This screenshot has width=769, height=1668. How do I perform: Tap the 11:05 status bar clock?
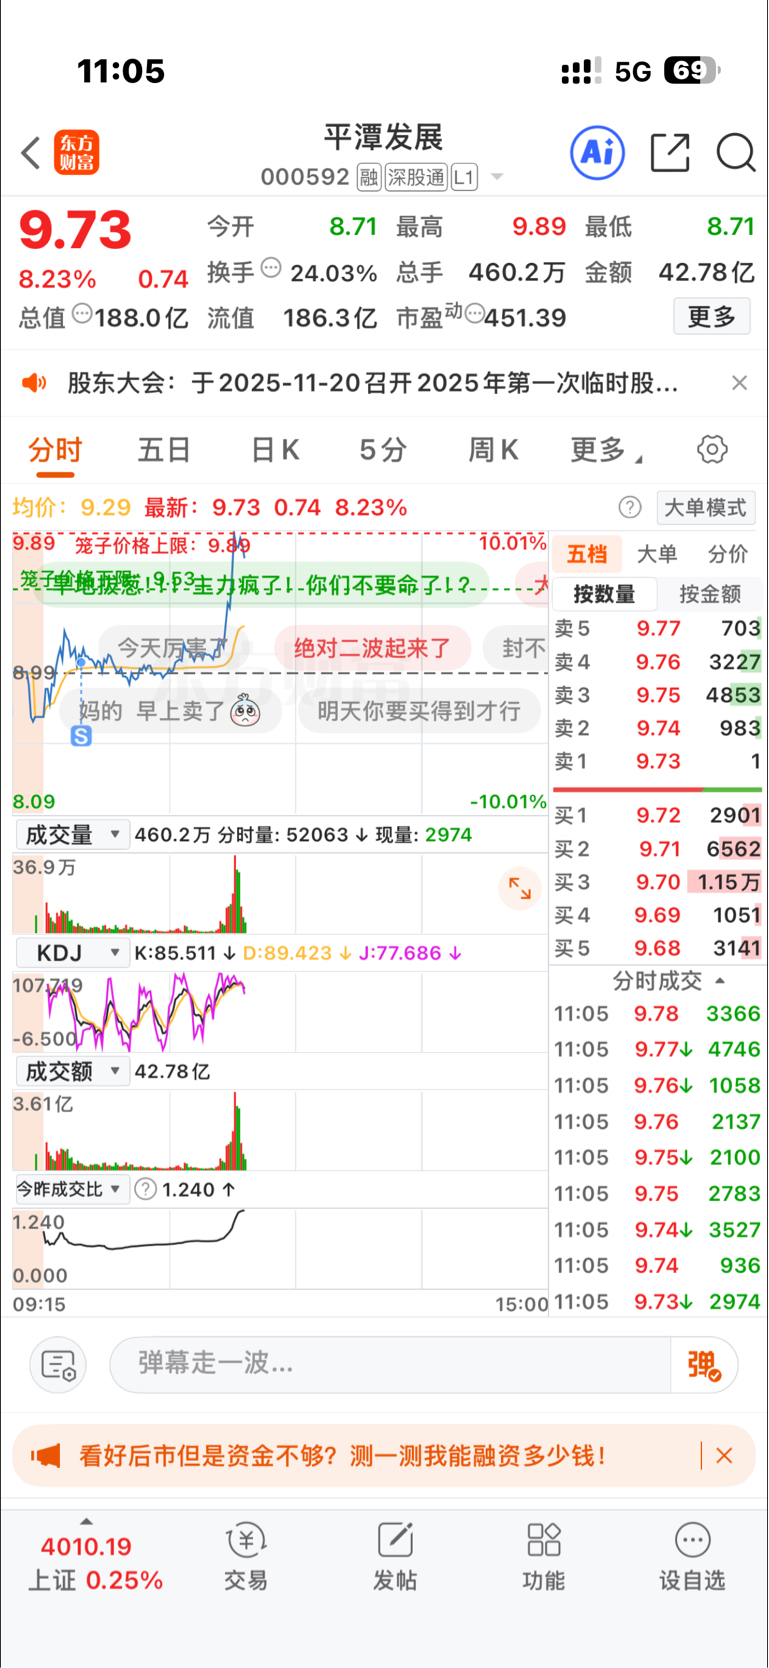(x=121, y=71)
